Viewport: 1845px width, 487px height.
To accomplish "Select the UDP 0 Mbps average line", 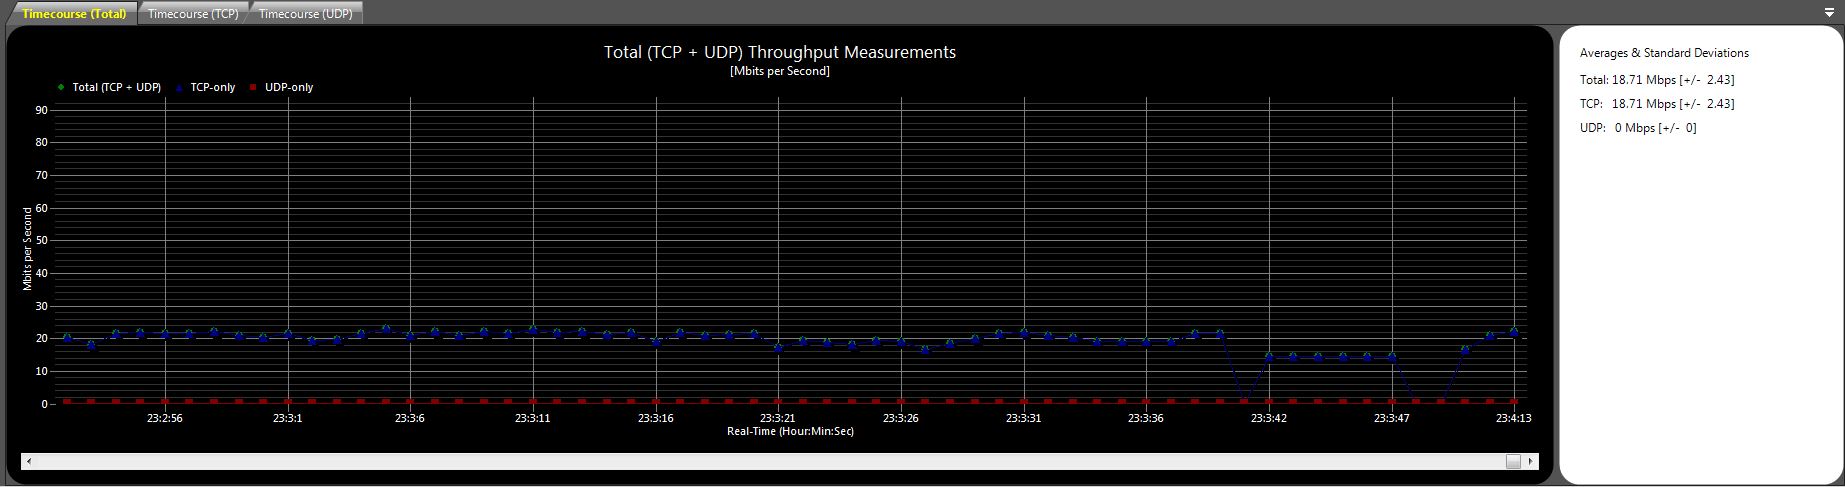I will click(1638, 128).
